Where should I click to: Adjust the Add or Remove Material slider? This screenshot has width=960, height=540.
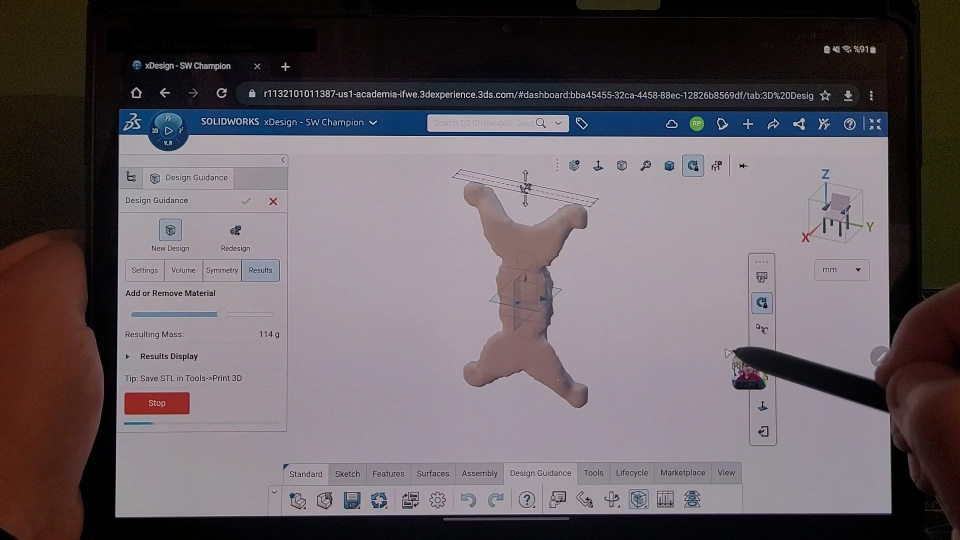pyautogui.click(x=222, y=314)
